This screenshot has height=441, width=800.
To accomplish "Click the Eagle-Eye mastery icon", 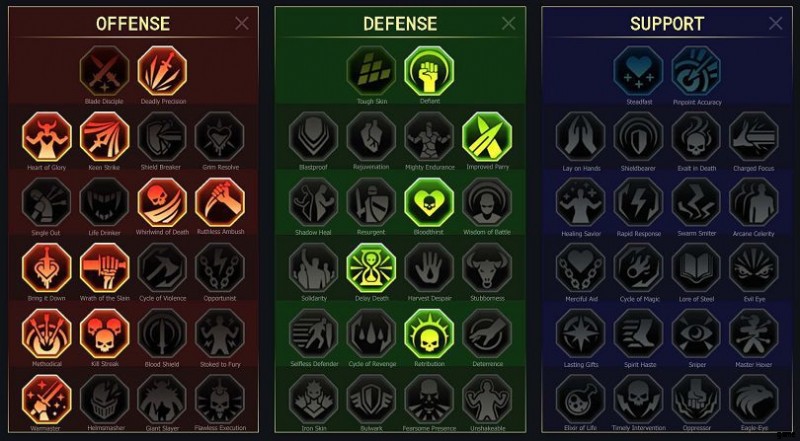I will 754,400.
